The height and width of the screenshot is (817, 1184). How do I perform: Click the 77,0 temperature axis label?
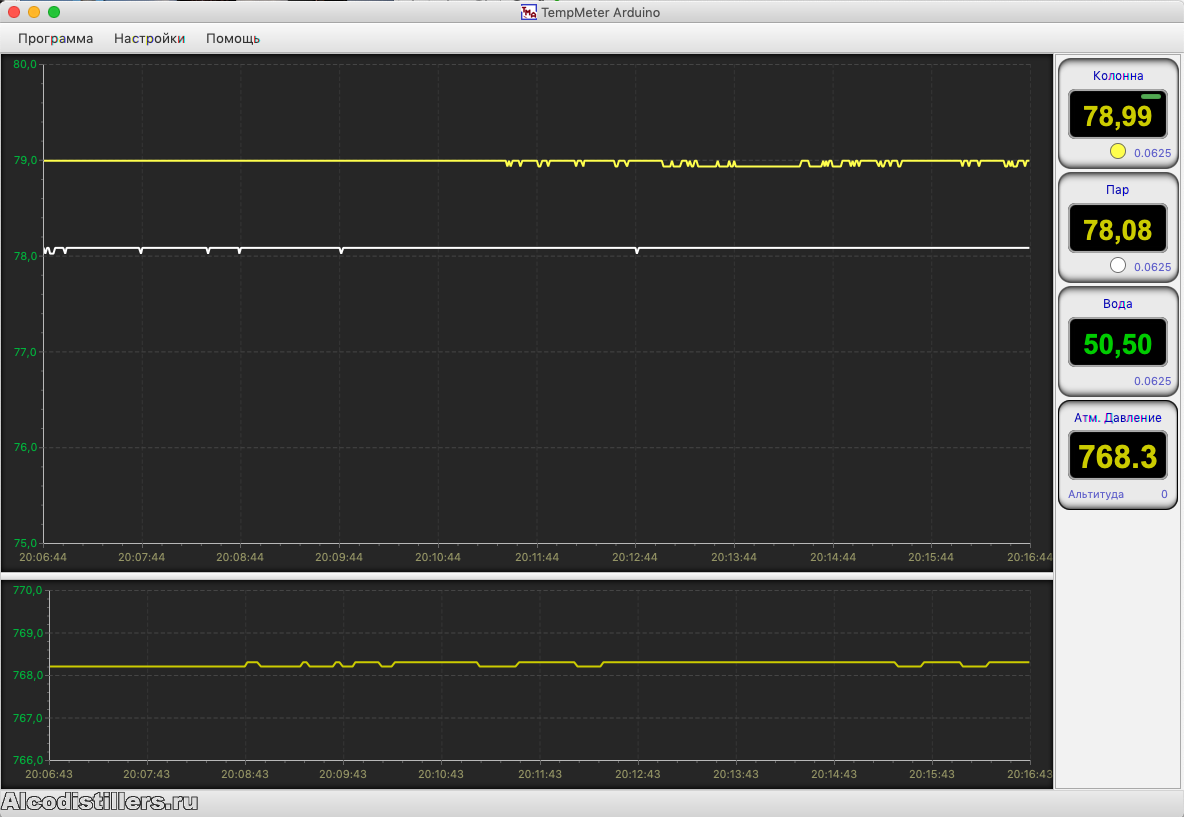coord(25,352)
